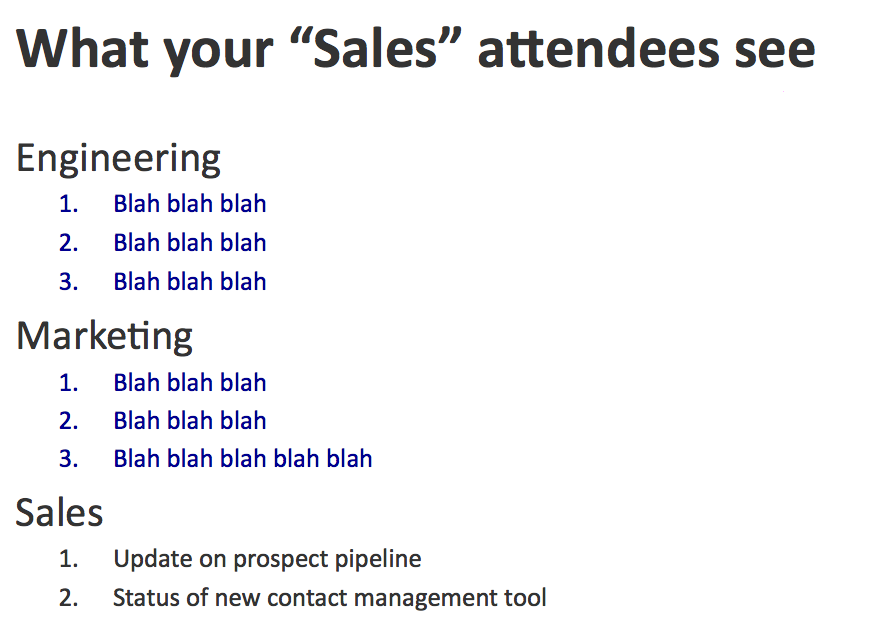Screen dimensions: 873x640
Task: Click the second Blah item under Marketing
Action: (189, 421)
